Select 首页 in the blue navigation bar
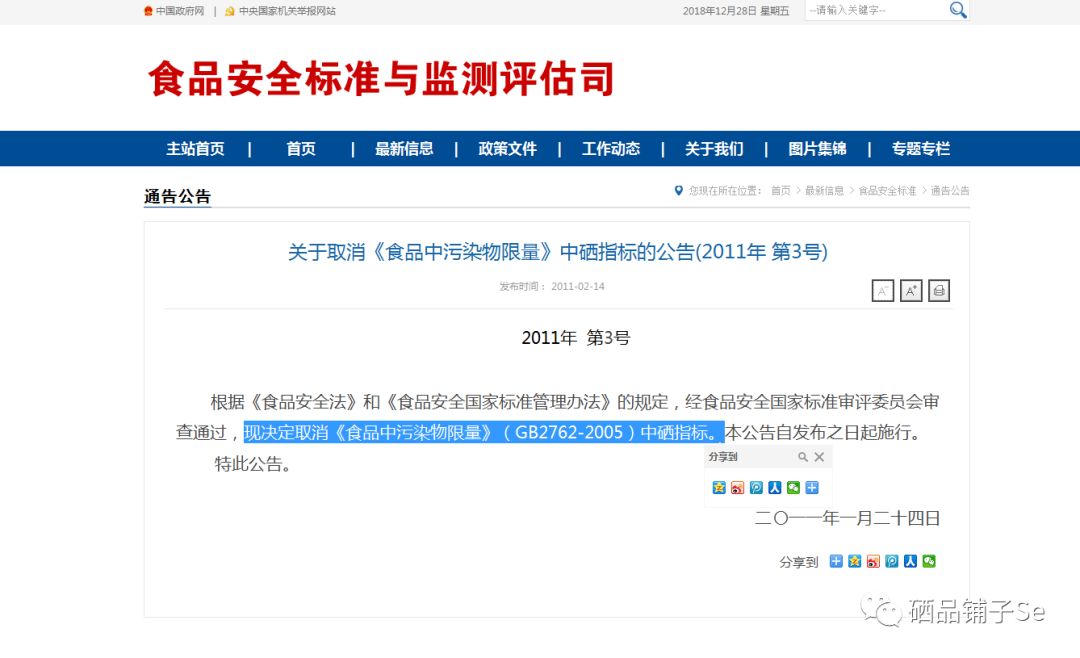The width and height of the screenshot is (1080, 658). [x=301, y=149]
